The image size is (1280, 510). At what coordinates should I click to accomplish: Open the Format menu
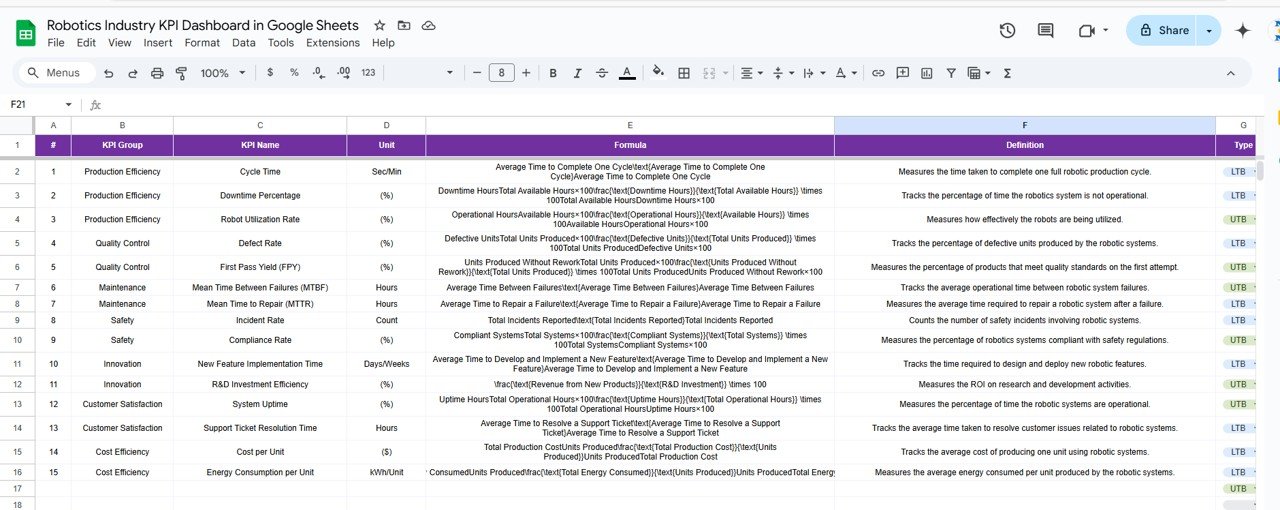pos(202,43)
